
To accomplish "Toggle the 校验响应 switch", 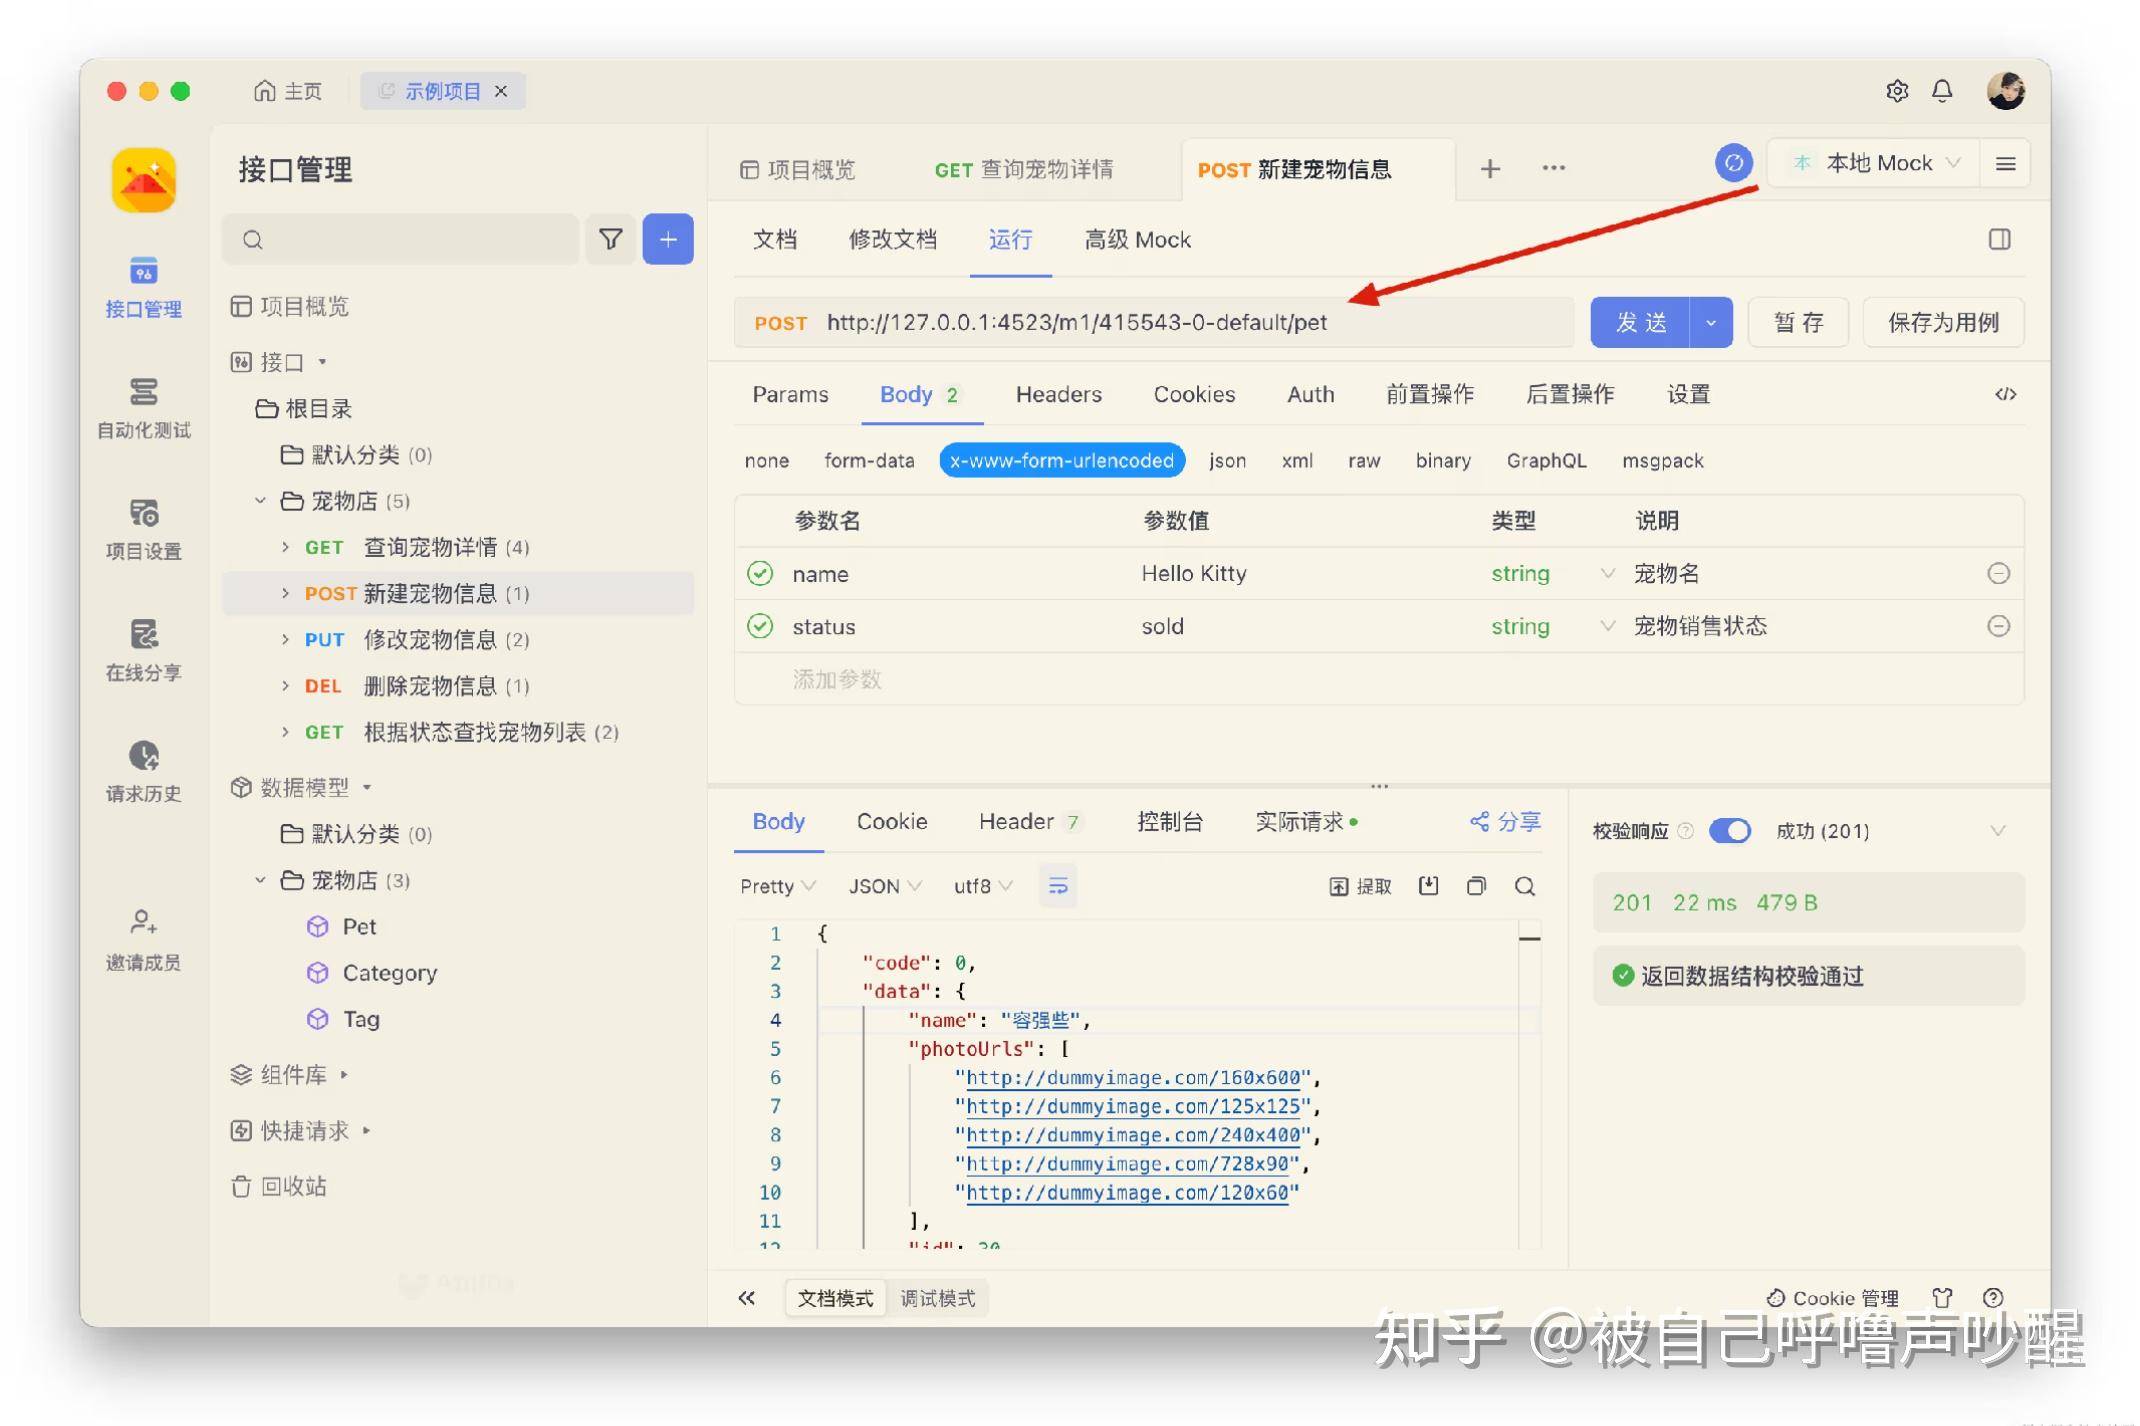I will (1729, 830).
